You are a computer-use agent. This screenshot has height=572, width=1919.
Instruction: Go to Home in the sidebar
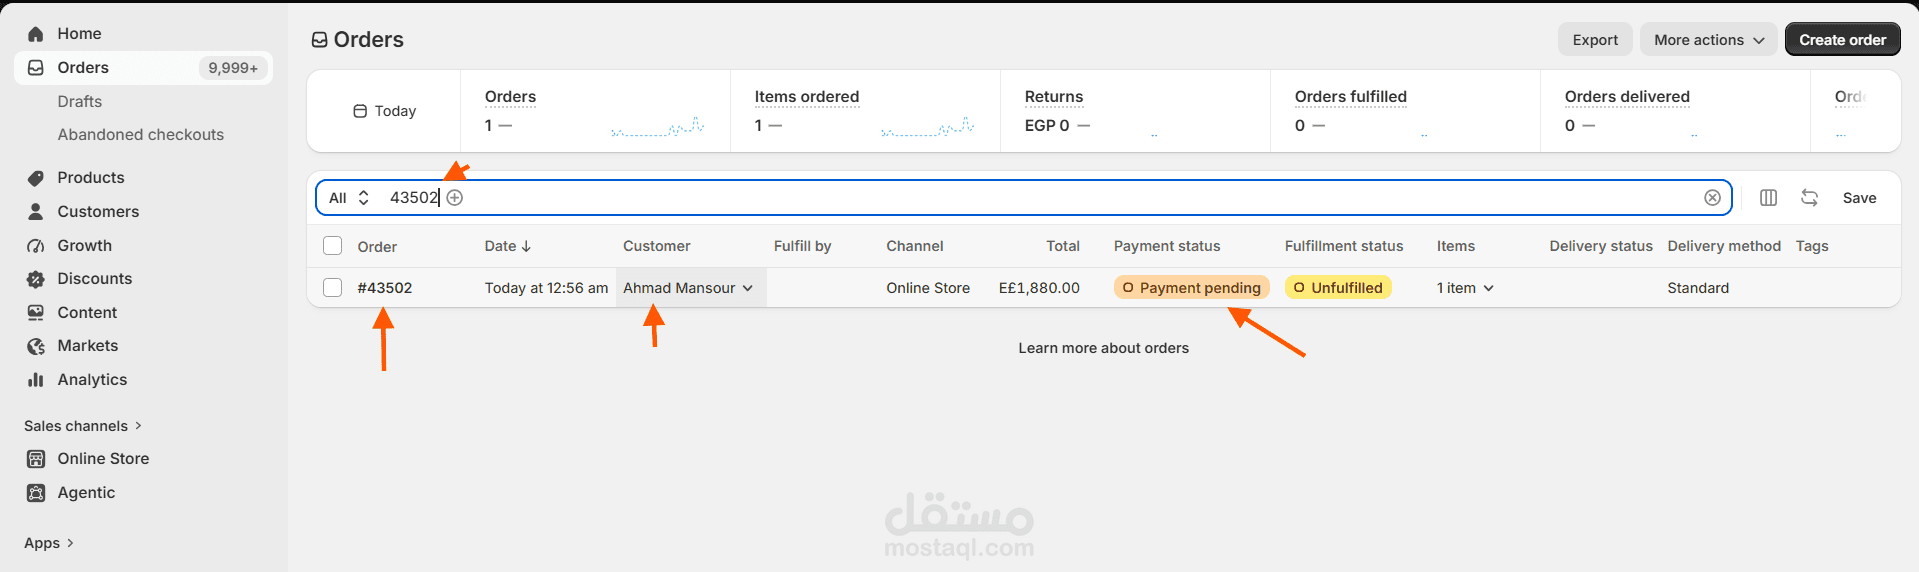coord(143,34)
